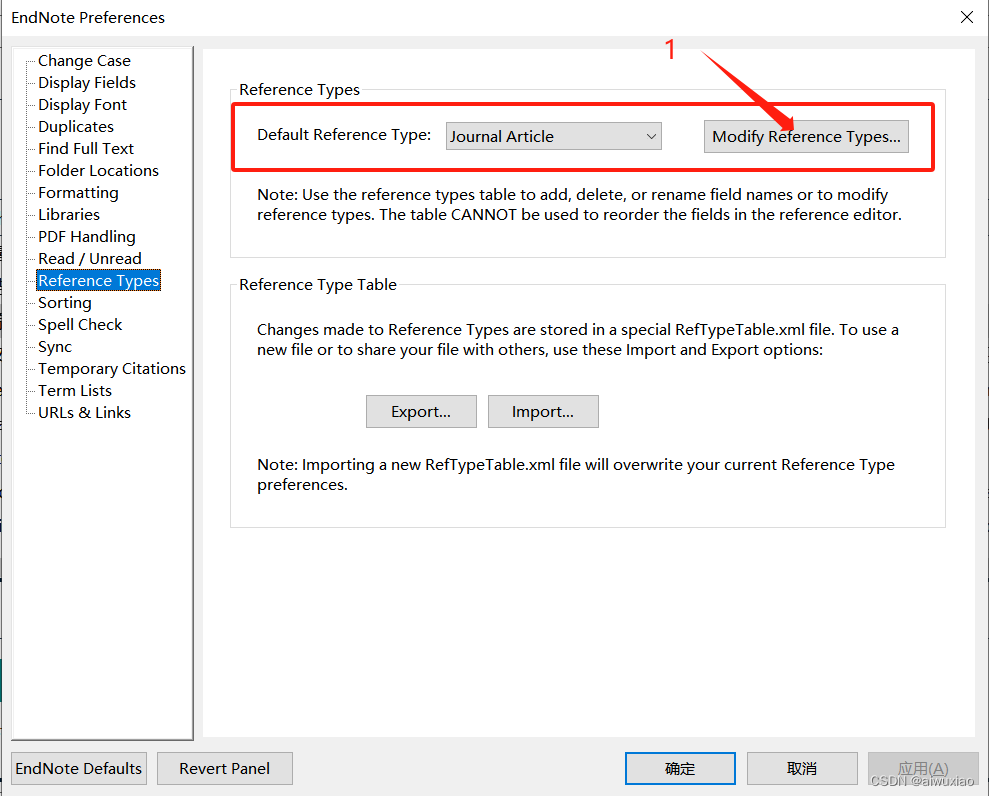989x796 pixels.
Task: Close the EndNote Preferences dialog
Action: [x=966, y=17]
